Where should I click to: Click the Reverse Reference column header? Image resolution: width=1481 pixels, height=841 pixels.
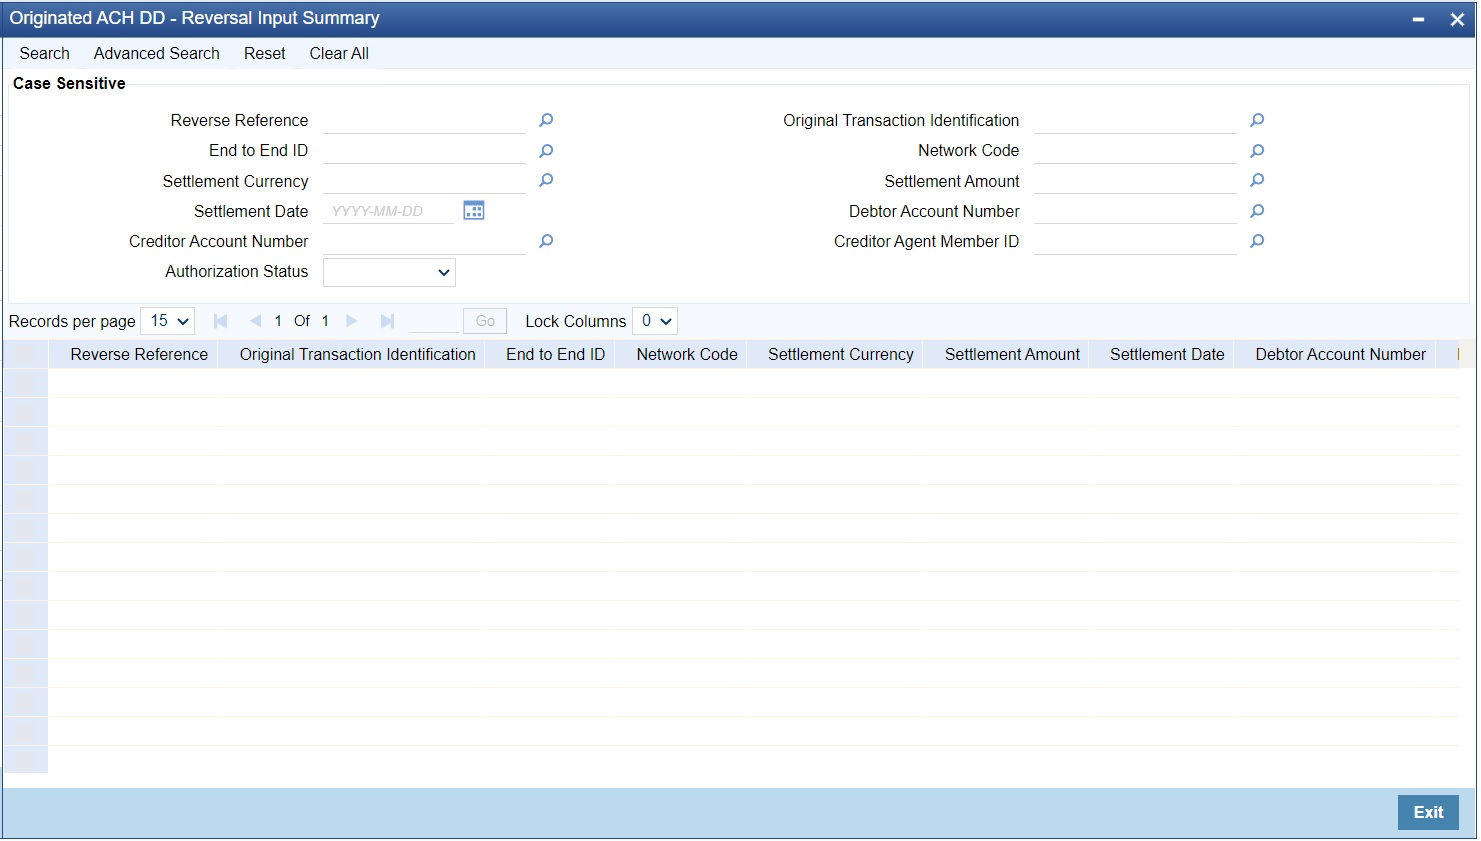[139, 355]
